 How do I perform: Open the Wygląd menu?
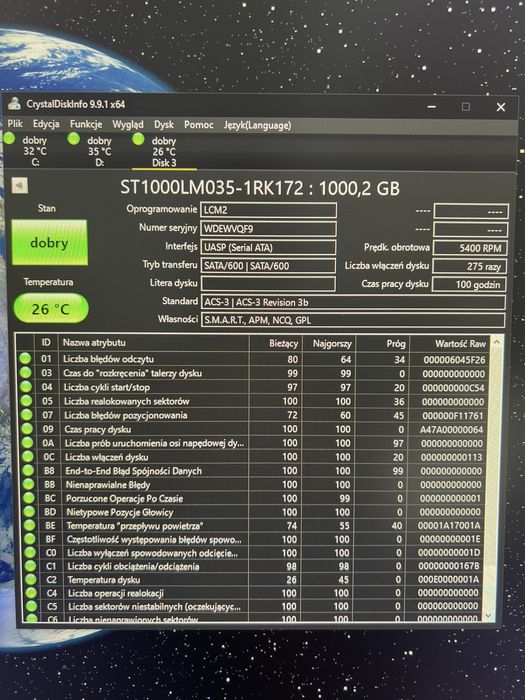(x=128, y=125)
